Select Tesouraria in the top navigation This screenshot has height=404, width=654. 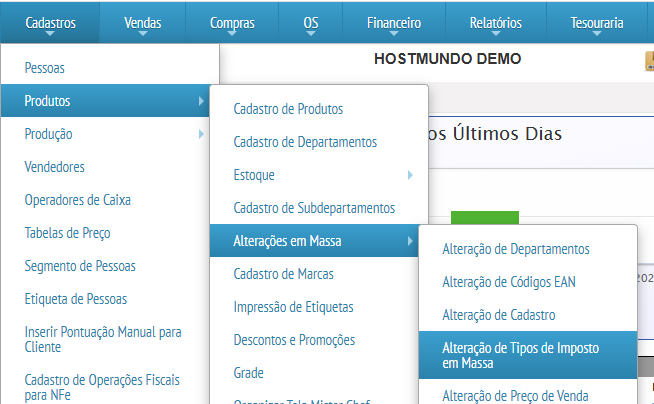point(595,22)
